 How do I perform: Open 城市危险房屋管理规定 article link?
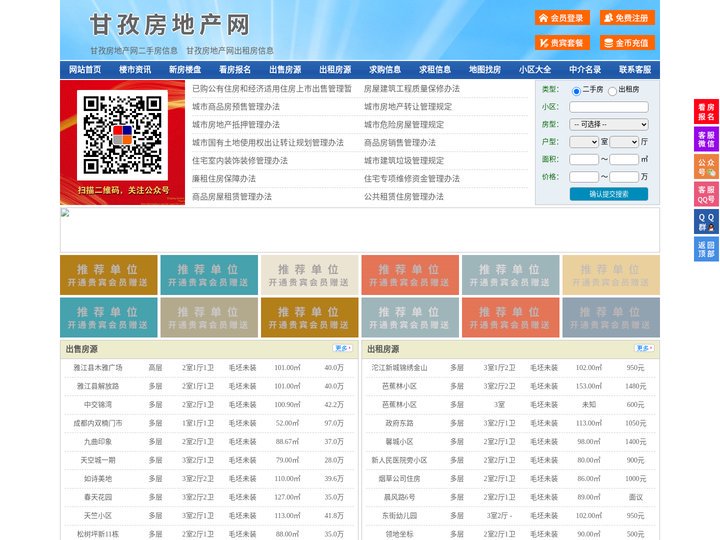click(x=404, y=124)
